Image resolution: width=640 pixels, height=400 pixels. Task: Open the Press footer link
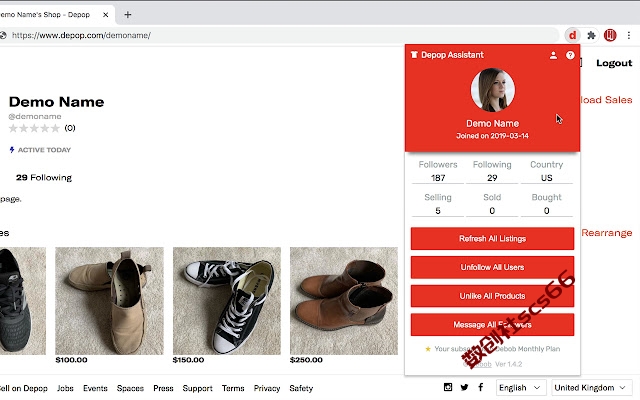point(163,388)
